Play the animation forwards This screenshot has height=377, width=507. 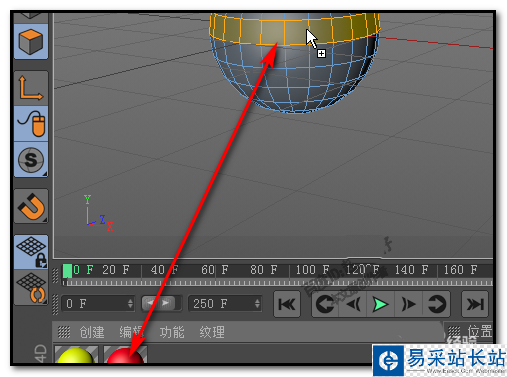pyautogui.click(x=381, y=304)
